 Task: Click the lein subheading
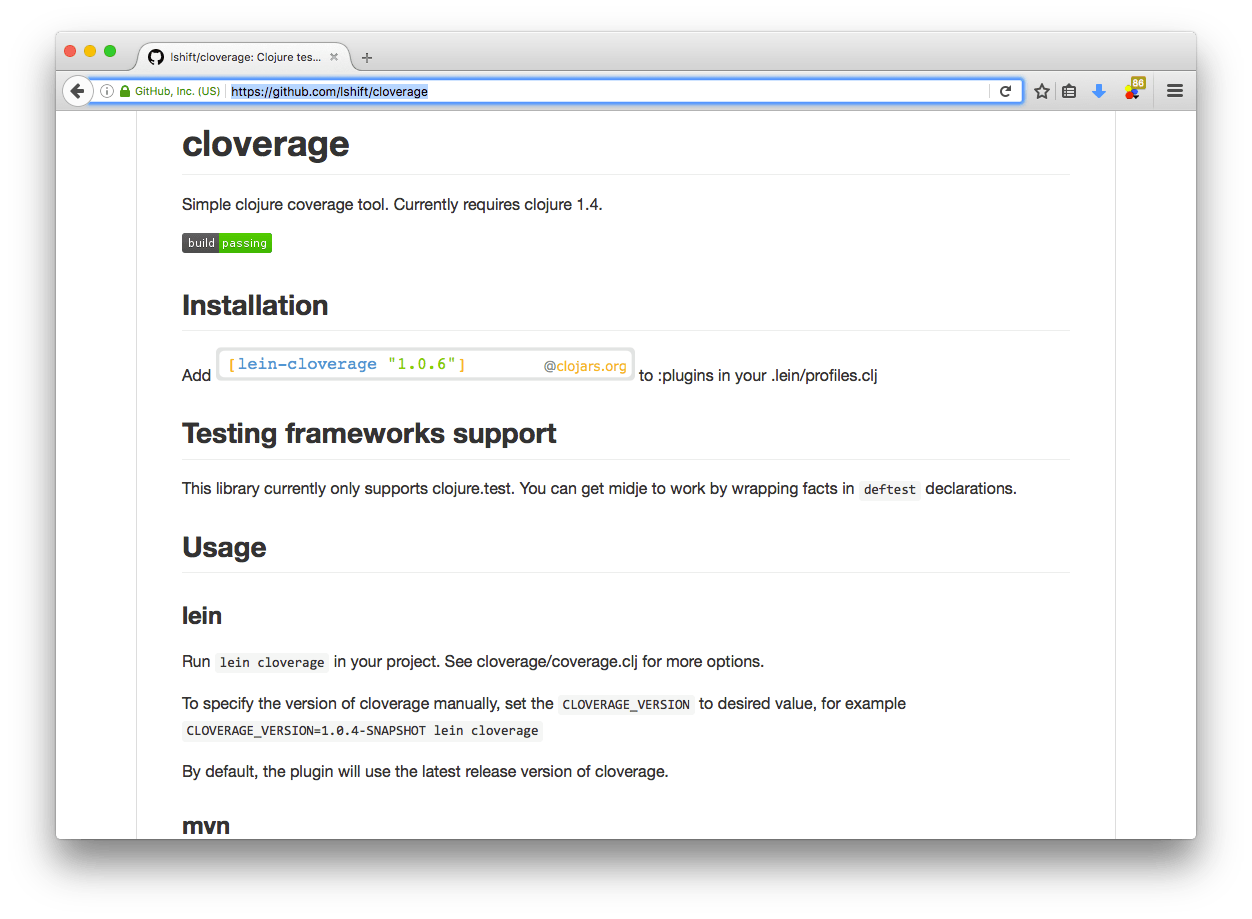click(x=202, y=615)
